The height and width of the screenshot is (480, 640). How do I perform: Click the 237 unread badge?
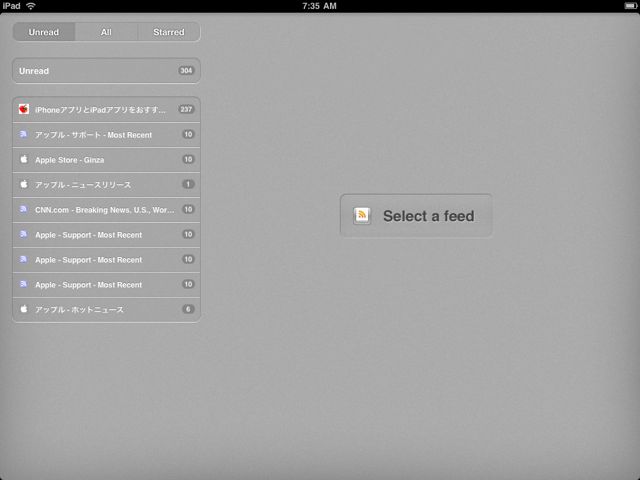tap(186, 109)
